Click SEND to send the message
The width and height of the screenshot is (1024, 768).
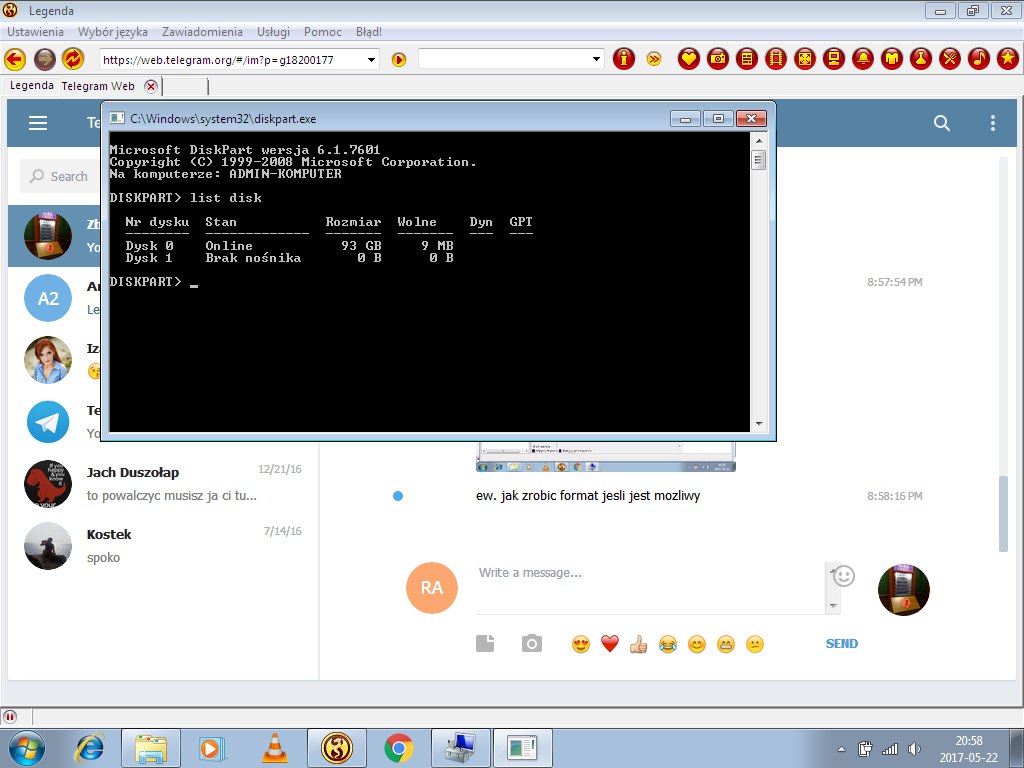pyautogui.click(x=842, y=643)
